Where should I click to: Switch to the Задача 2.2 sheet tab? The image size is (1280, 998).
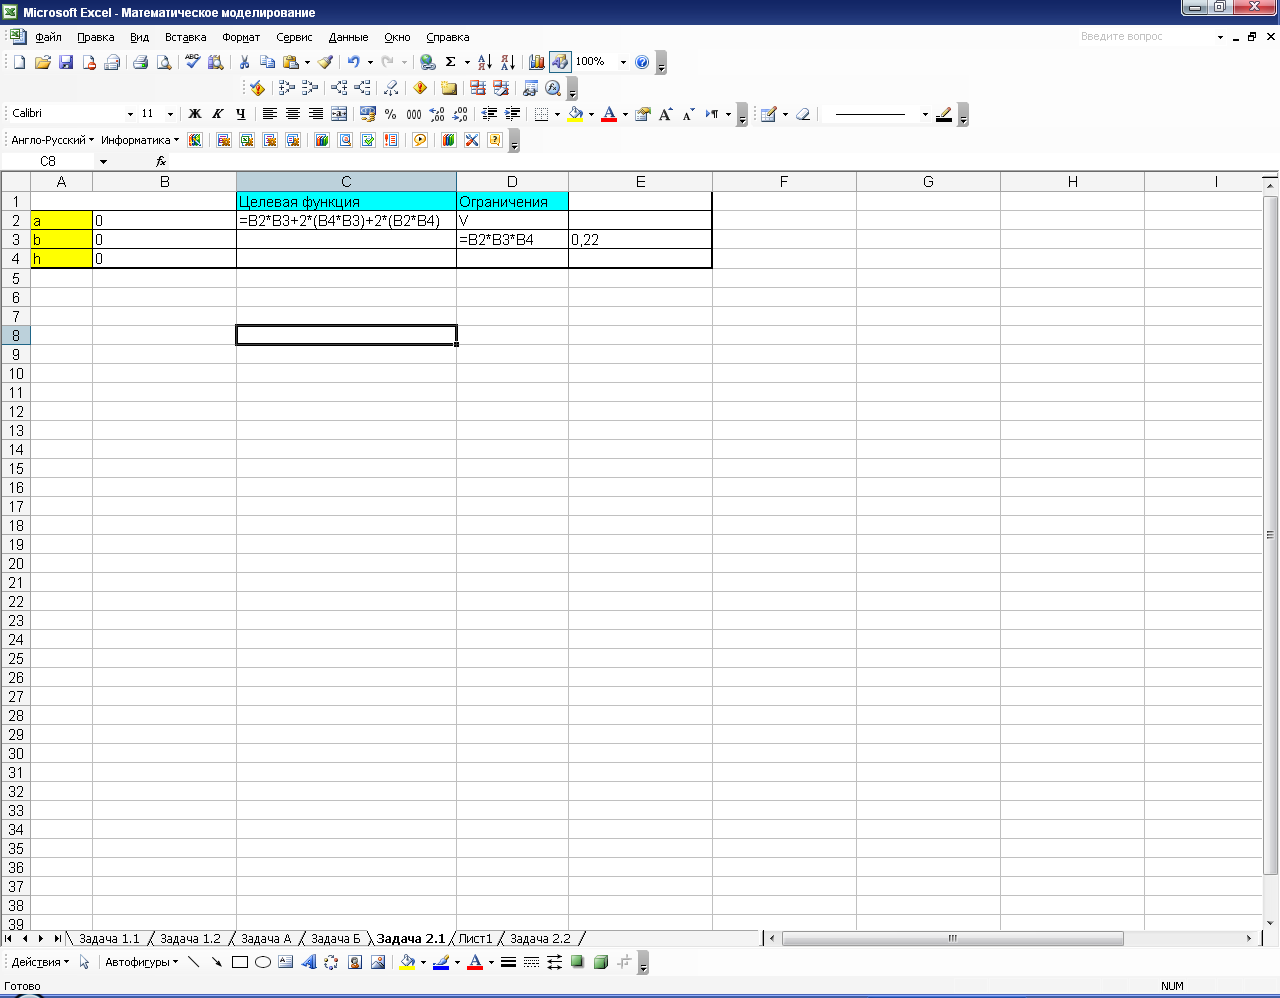[x=540, y=938]
